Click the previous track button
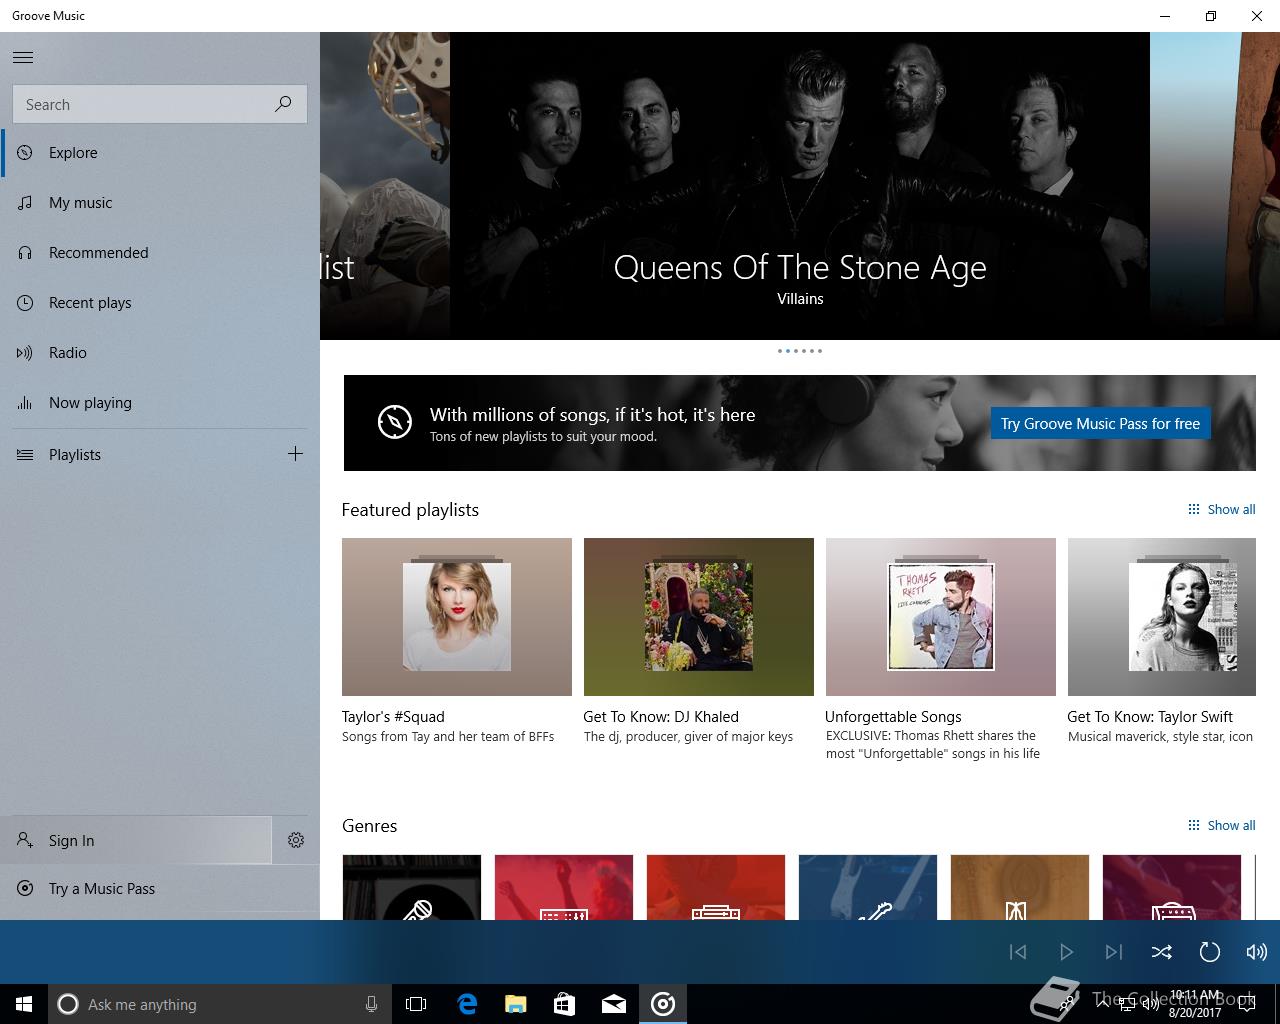Image resolution: width=1280 pixels, height=1024 pixels. pyautogui.click(x=1018, y=952)
